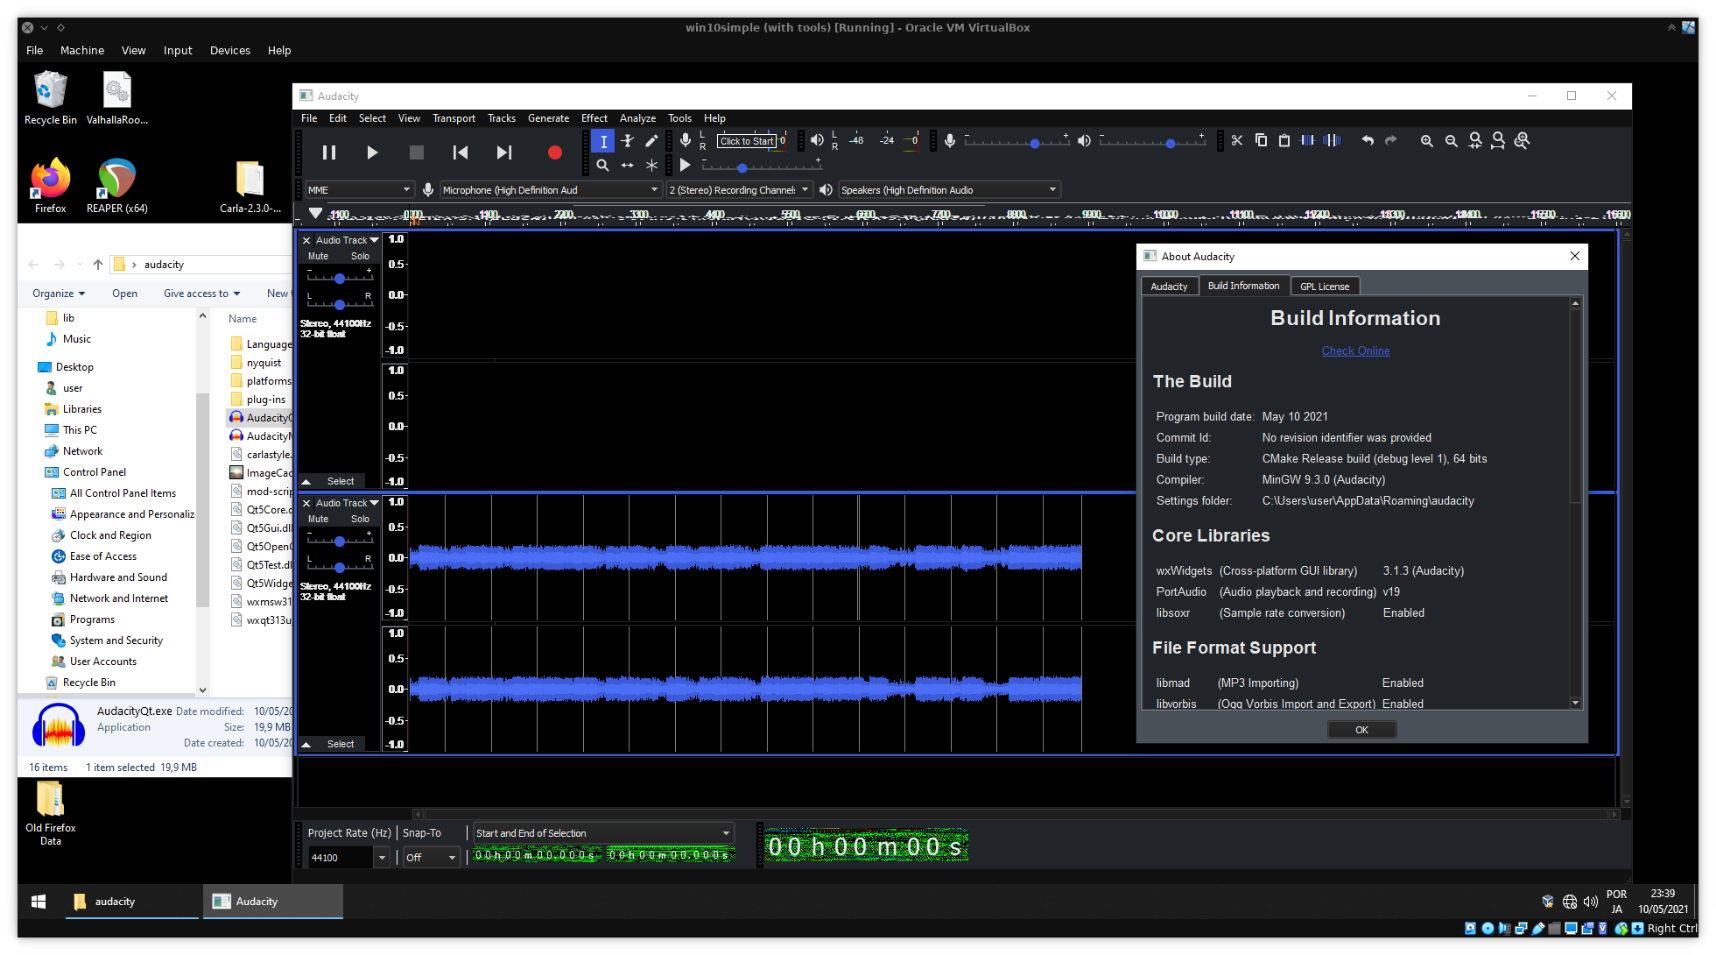This screenshot has height=955, width=1716.
Task: Mute the second Audio Track
Action: pyautogui.click(x=318, y=519)
